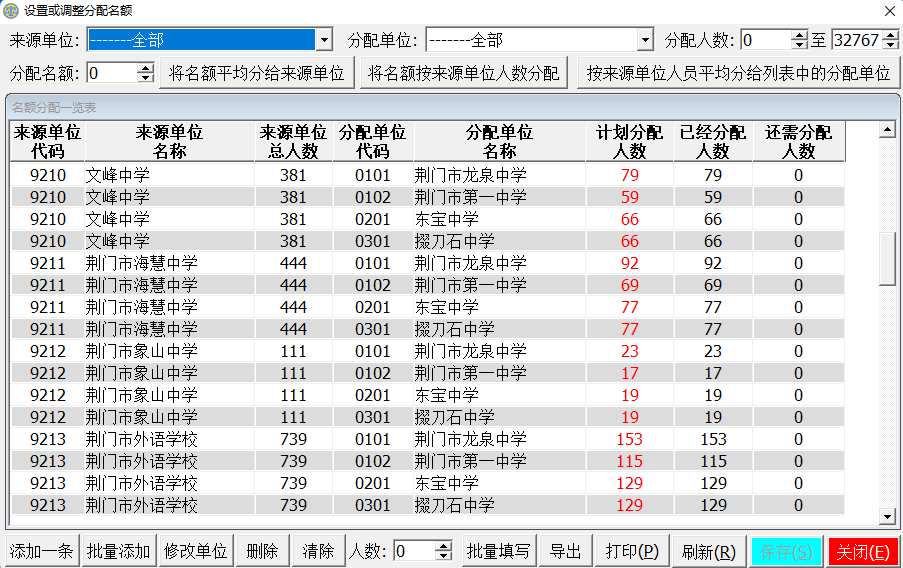Screen dimensions: 903x568
Task: Decrease the bottom 人数 spinner value
Action: (x=443, y=556)
